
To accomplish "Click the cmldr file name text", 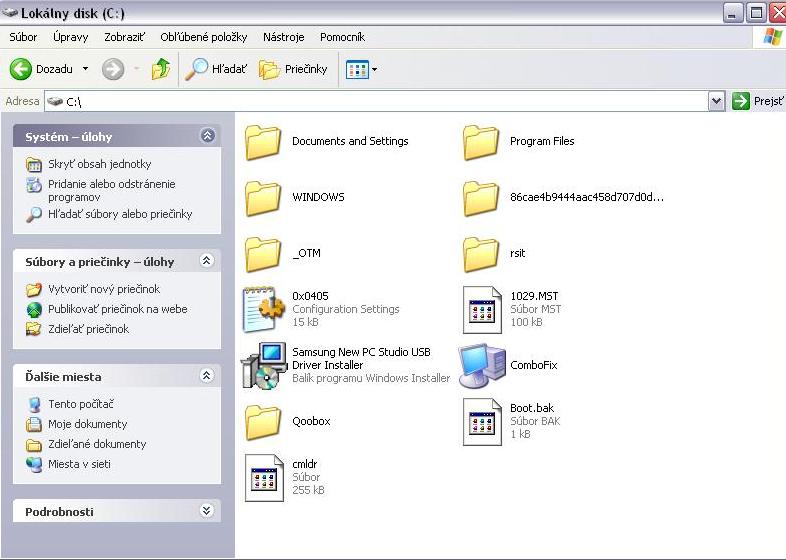I will (x=304, y=464).
